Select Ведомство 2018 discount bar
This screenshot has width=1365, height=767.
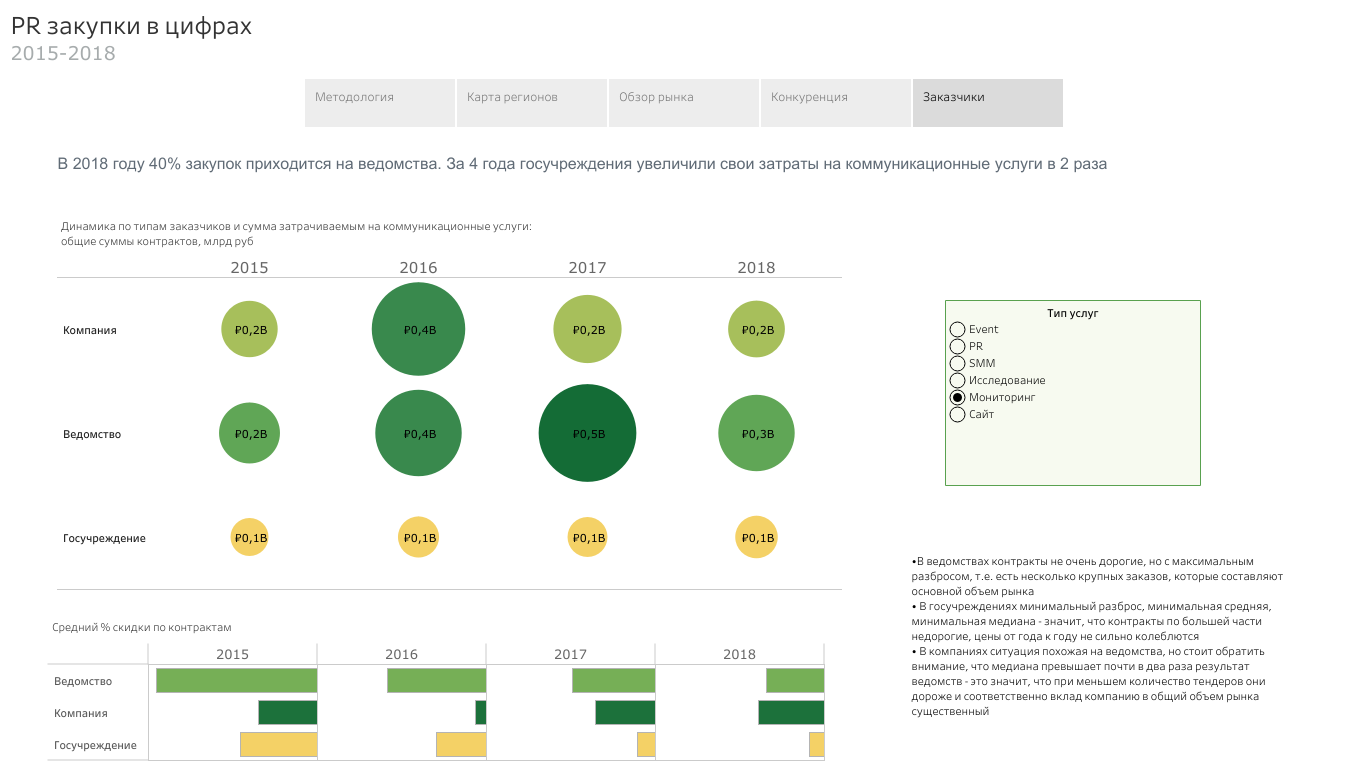click(795, 680)
